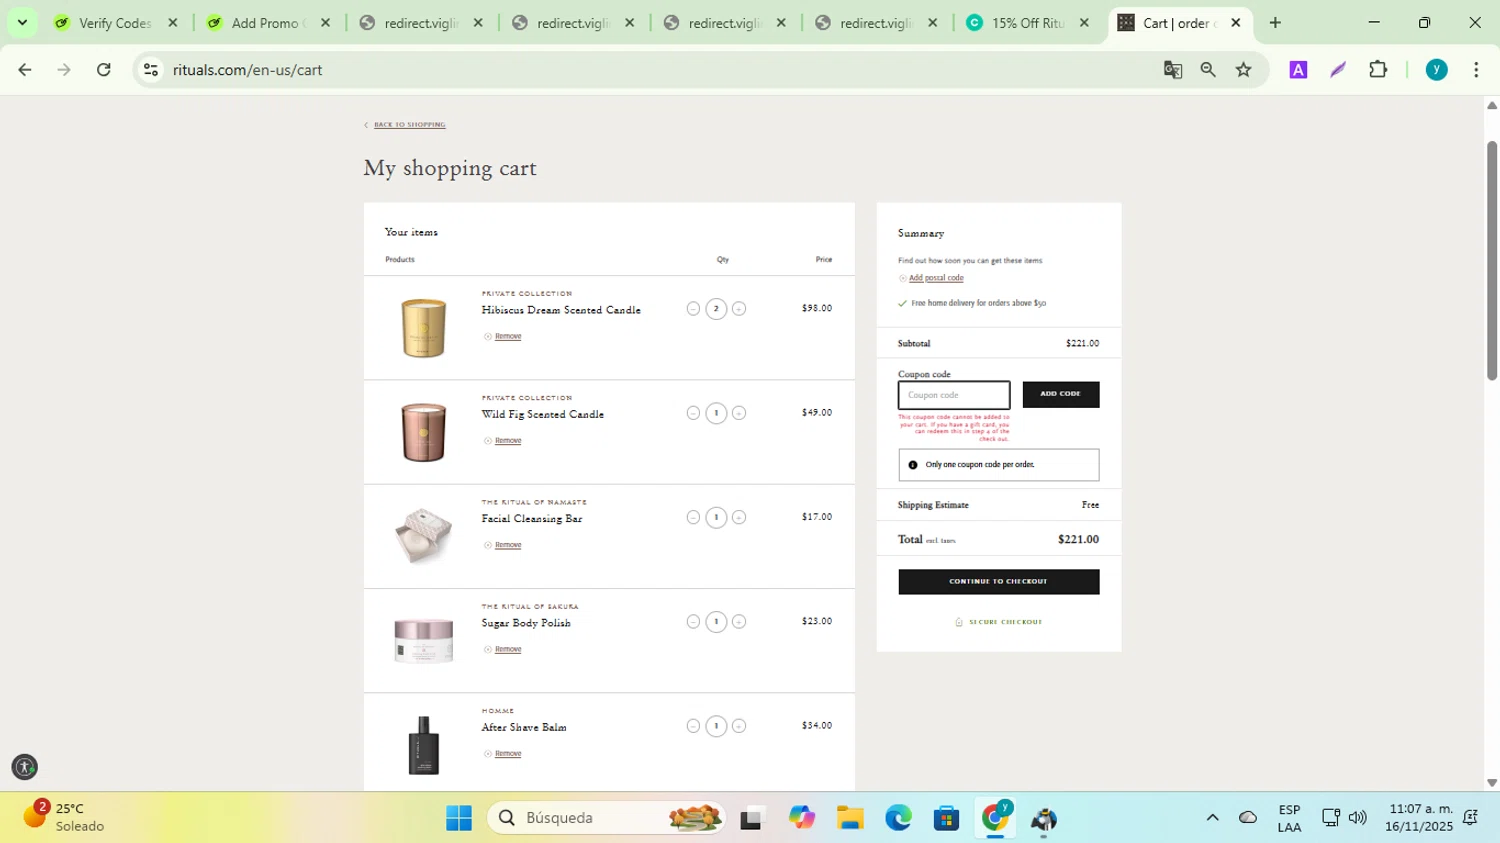Open zoom magnifier icon in address bar
The image size is (1500, 843).
pos(1208,69)
